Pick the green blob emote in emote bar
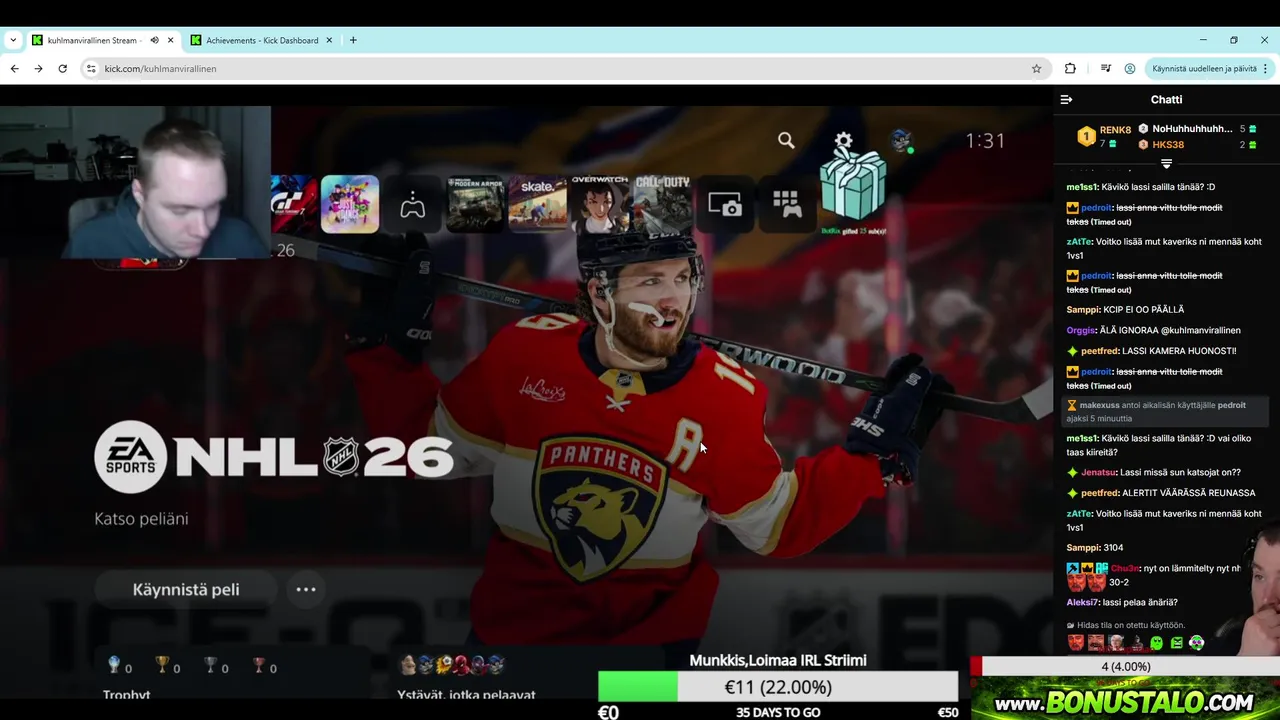Image resolution: width=1280 pixels, height=720 pixels. coord(1156,643)
